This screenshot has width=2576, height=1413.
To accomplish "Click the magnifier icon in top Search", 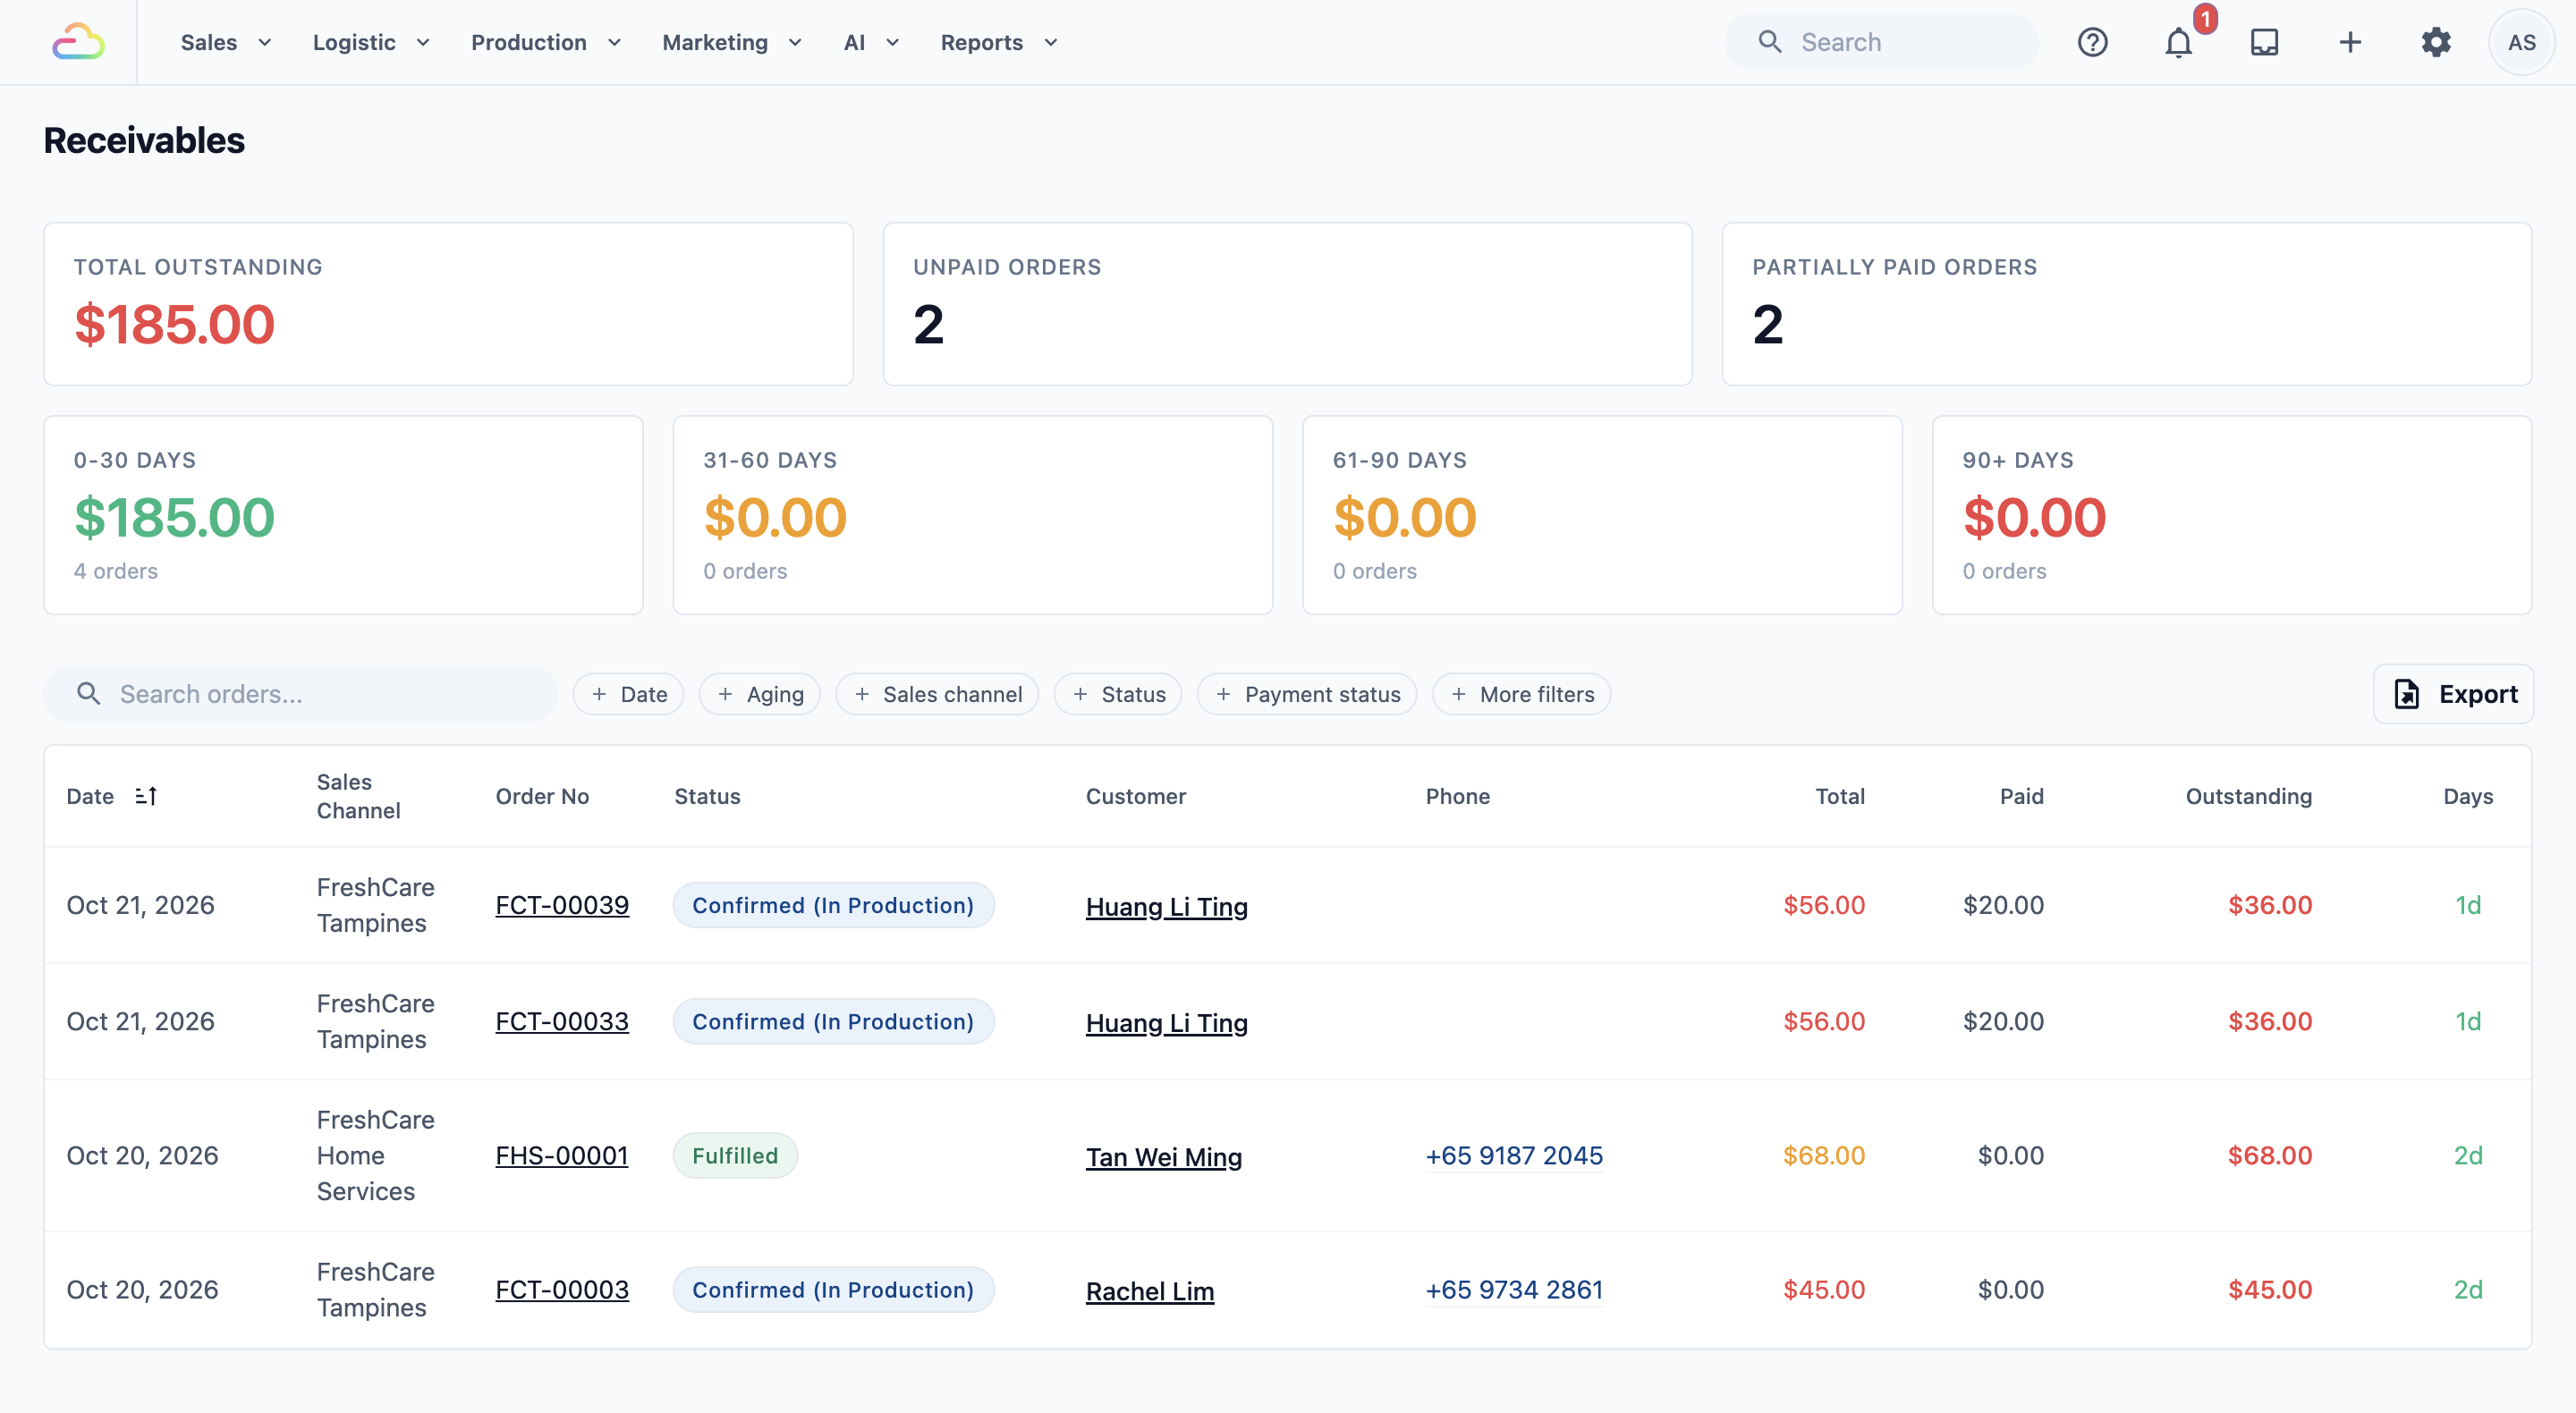I will click(x=1770, y=42).
